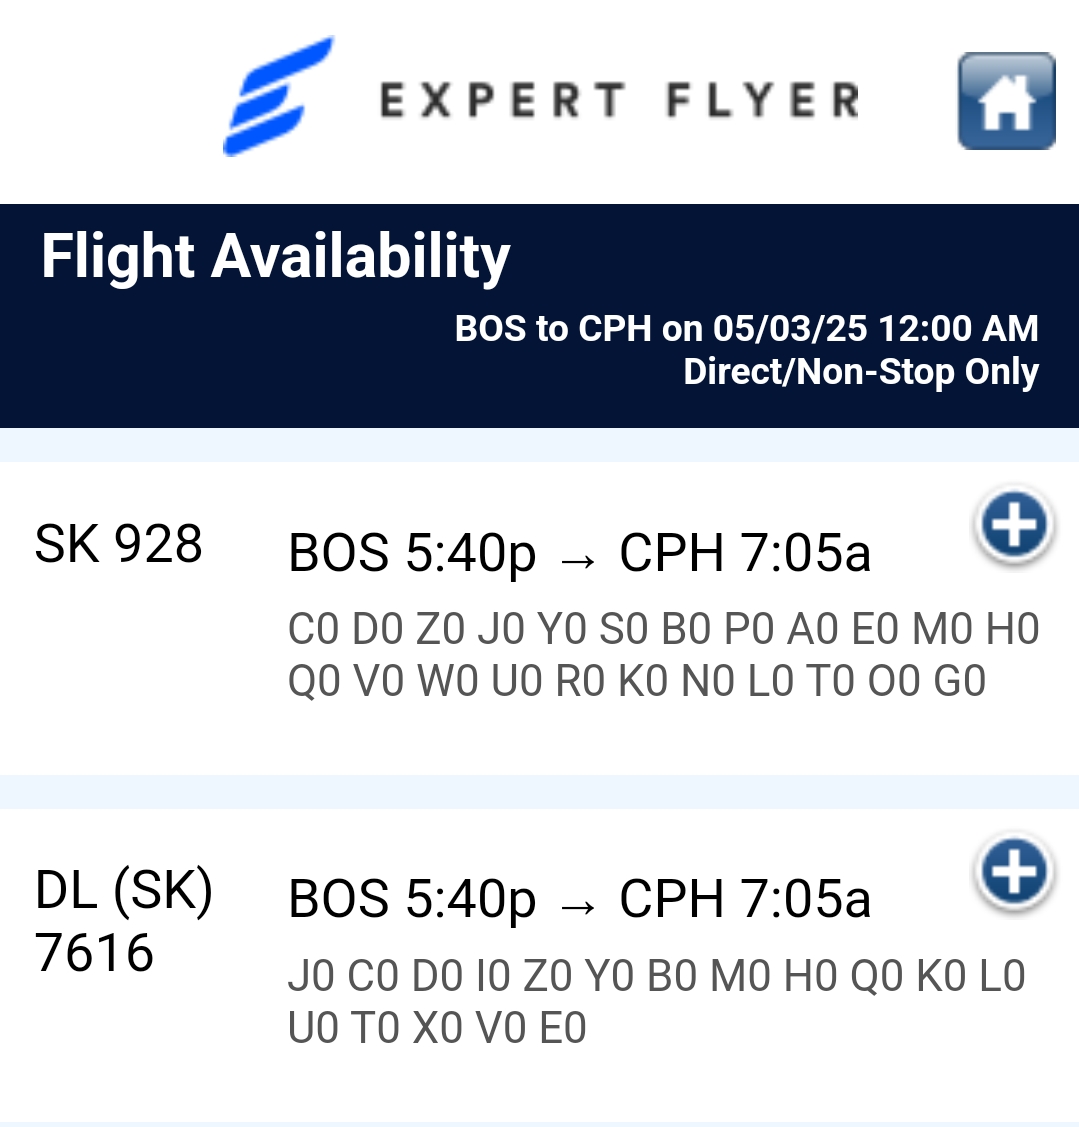Click the BOS to CPH search summary
The width and height of the screenshot is (1079, 1127).
(x=746, y=329)
